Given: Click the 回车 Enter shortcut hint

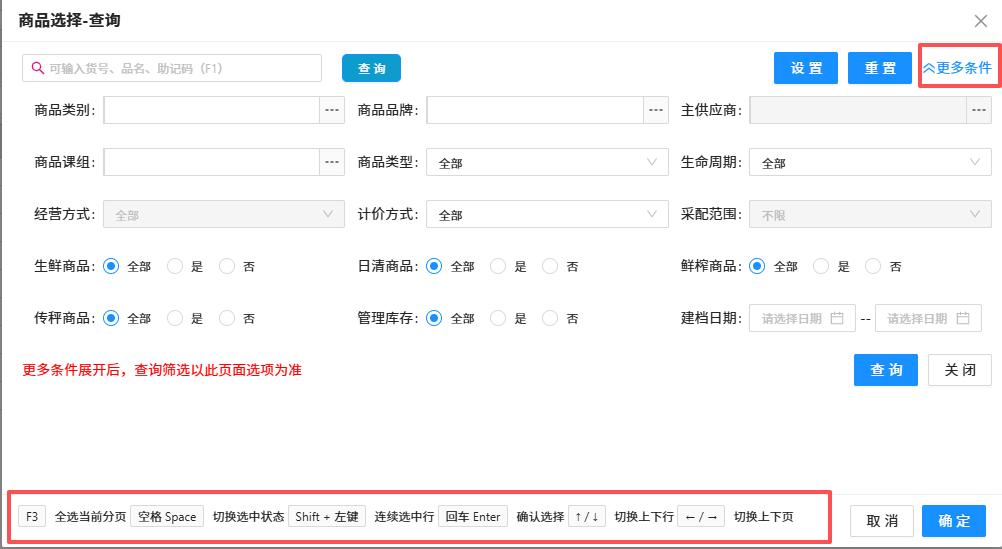Looking at the screenshot, I should pos(473,516).
